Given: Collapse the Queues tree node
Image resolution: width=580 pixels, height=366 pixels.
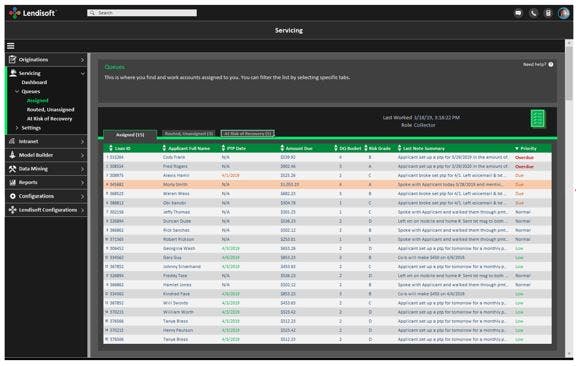Looking at the screenshot, I should coord(17,91).
